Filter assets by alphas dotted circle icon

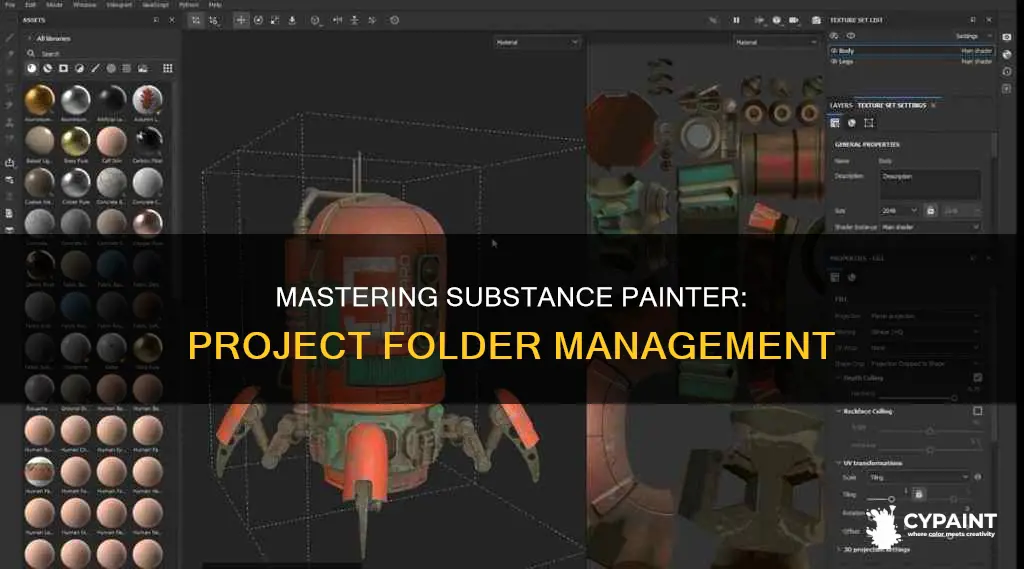pos(111,68)
